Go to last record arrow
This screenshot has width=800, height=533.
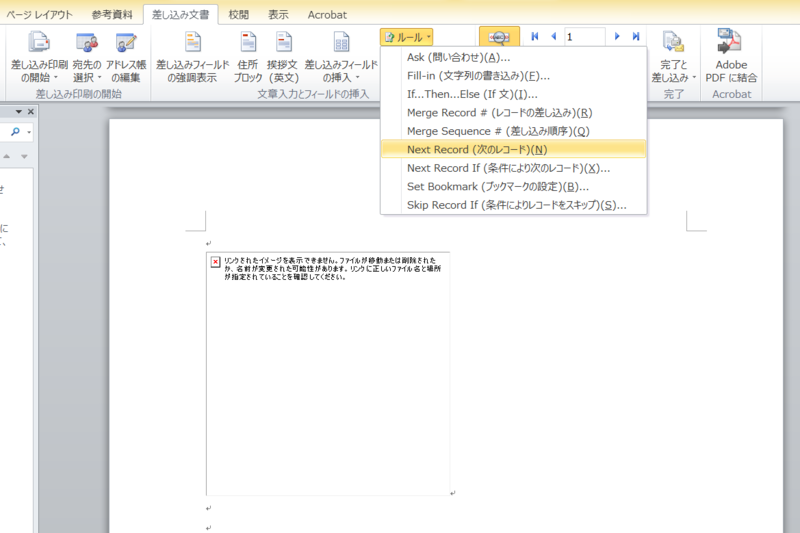pyautogui.click(x=636, y=36)
